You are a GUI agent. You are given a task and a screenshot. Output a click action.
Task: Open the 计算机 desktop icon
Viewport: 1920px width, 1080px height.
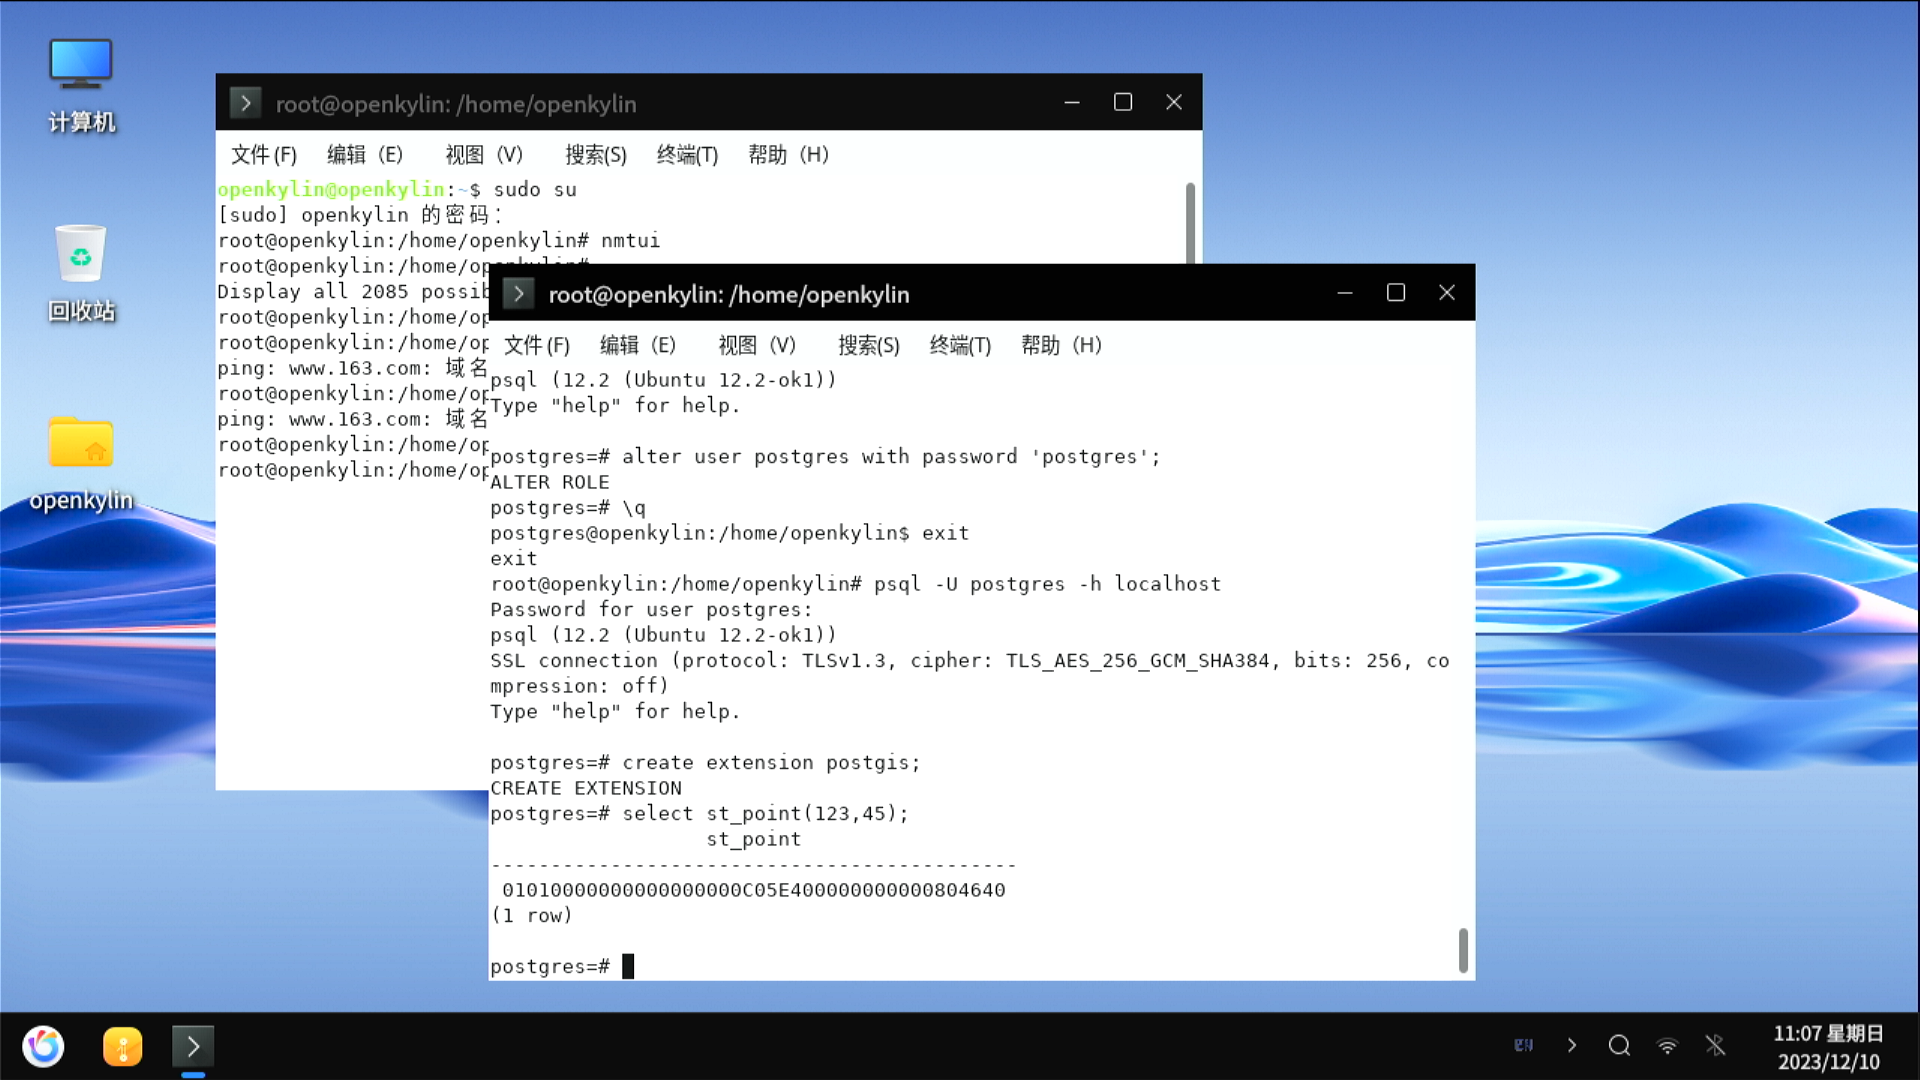click(x=81, y=85)
